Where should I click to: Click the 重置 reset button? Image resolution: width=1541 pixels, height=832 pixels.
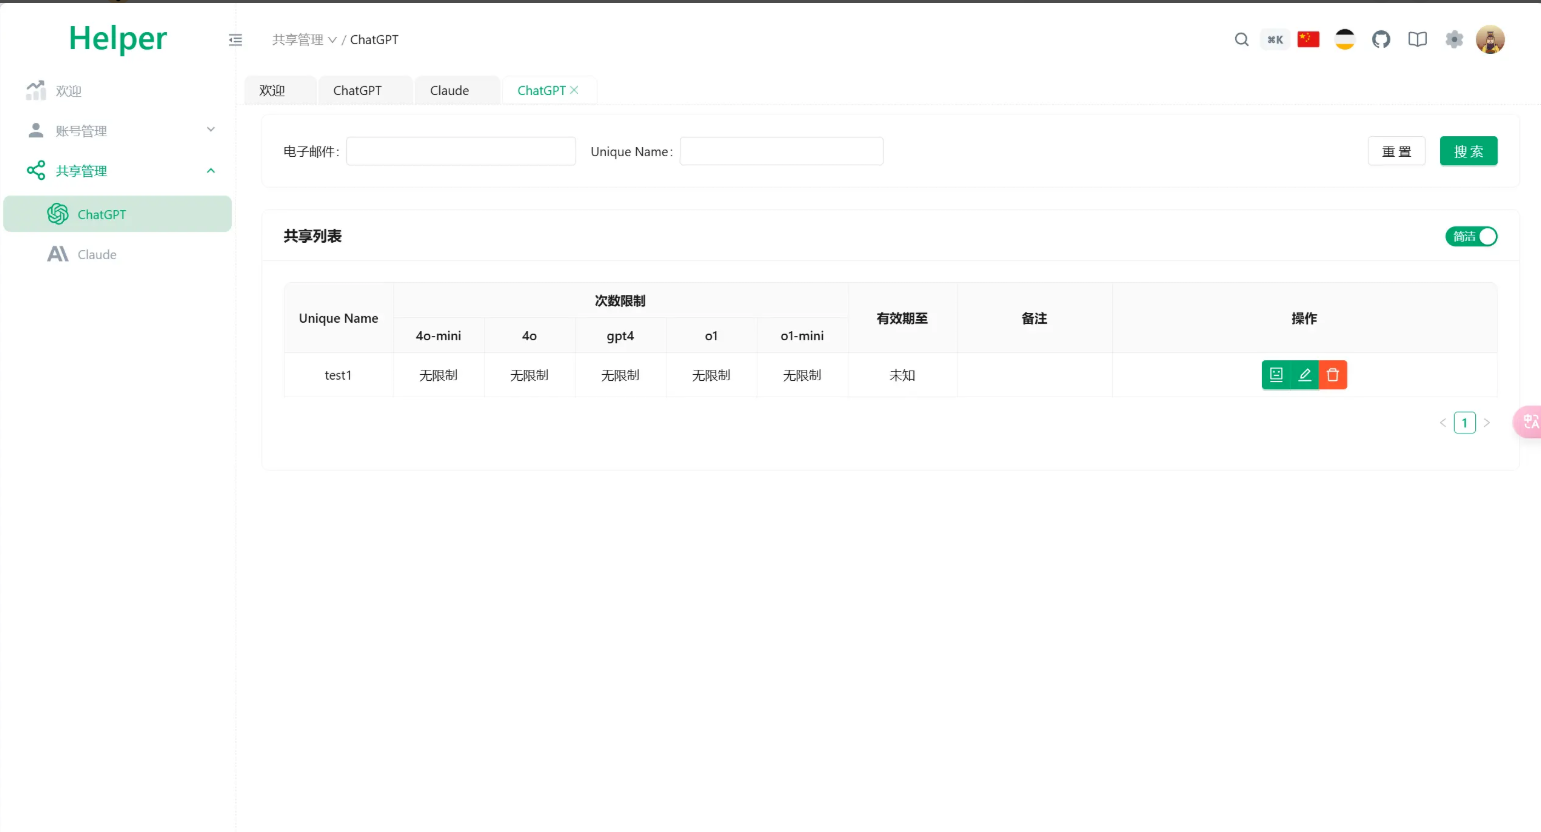click(x=1396, y=151)
